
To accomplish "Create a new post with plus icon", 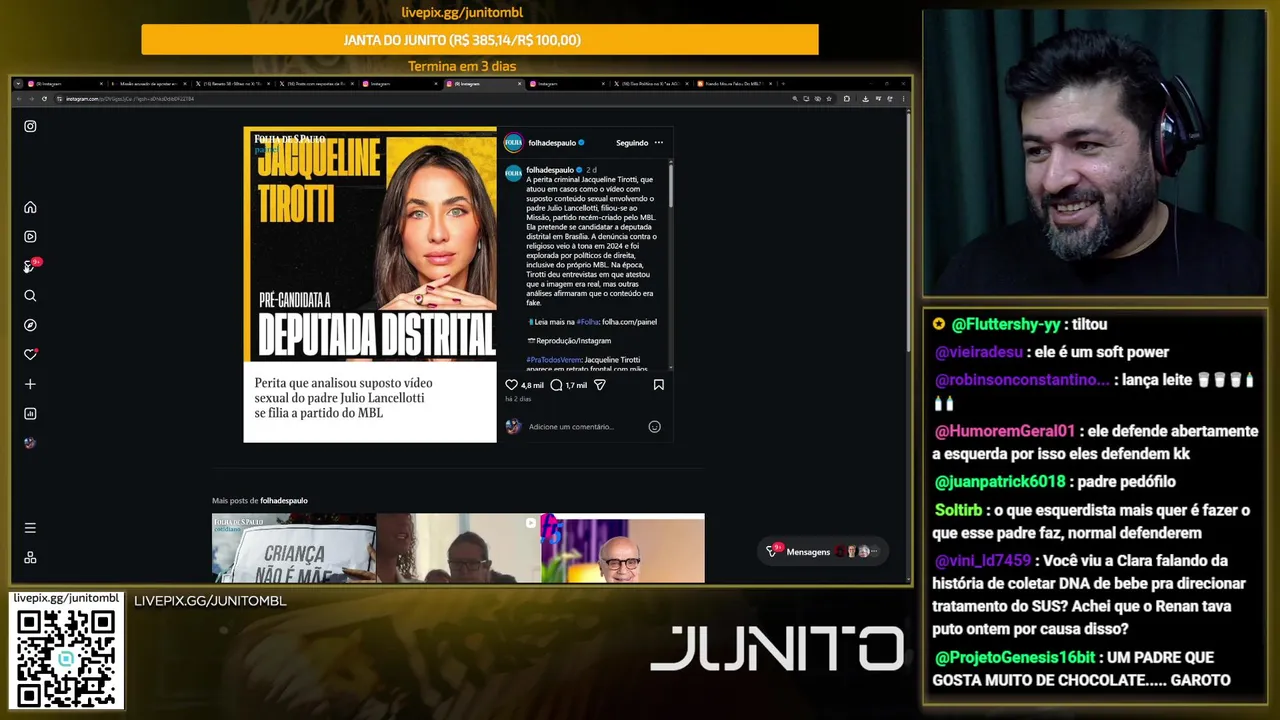I will pos(30,384).
